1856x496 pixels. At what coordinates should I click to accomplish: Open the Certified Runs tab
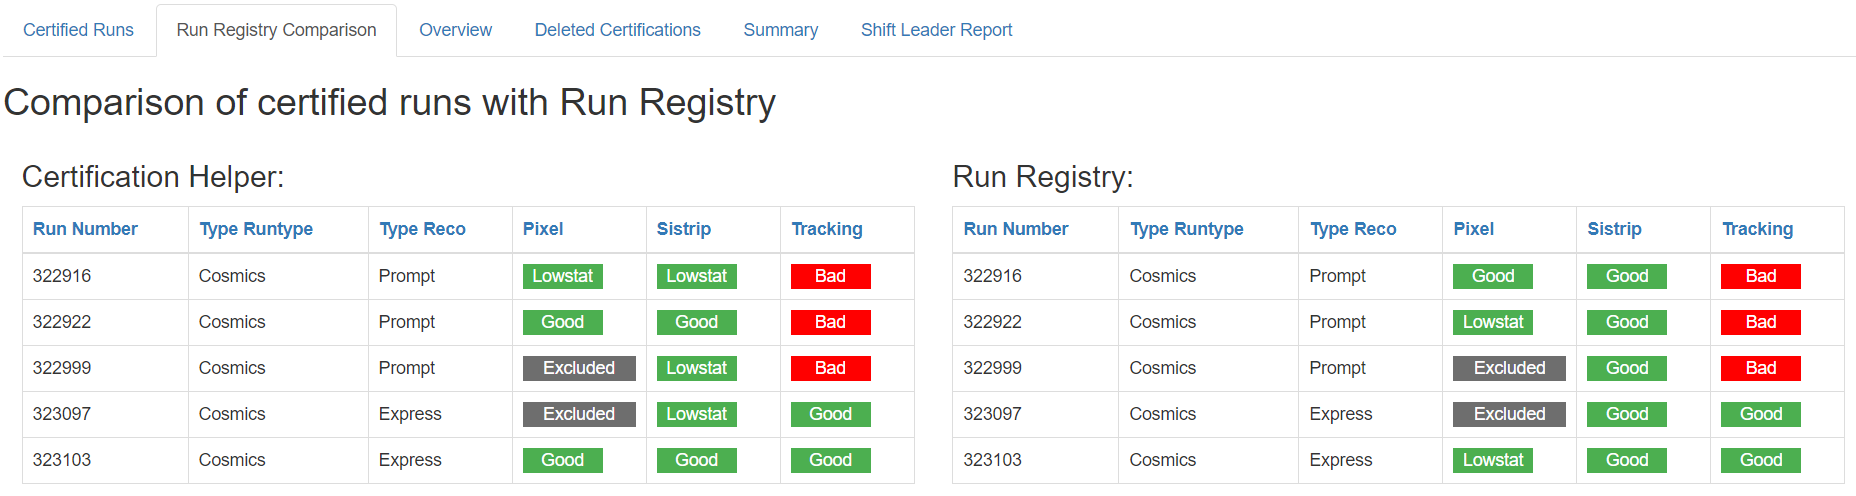click(78, 30)
